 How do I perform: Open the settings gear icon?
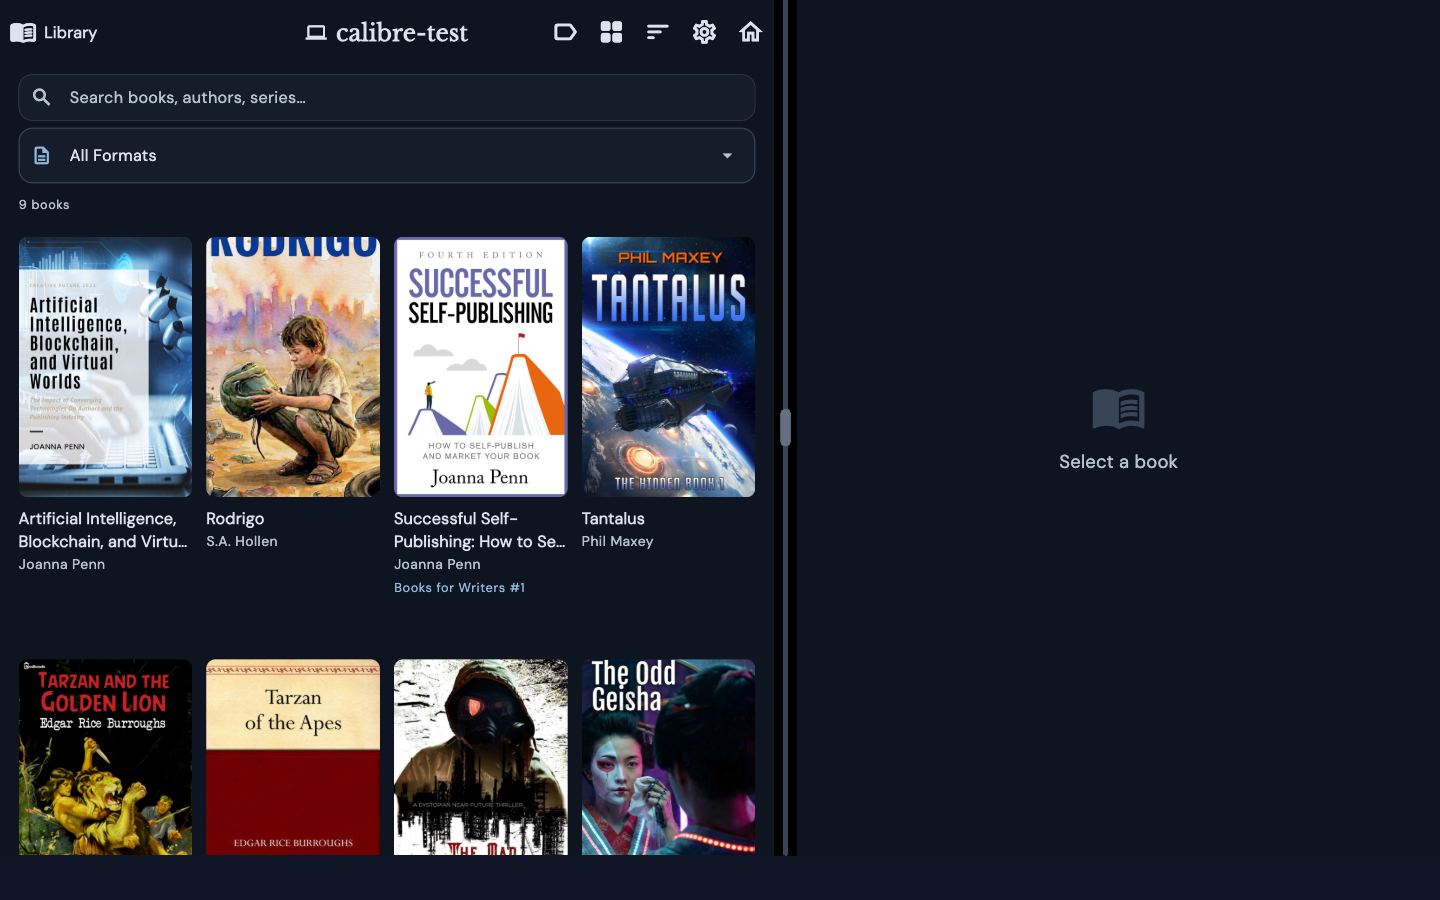(704, 32)
